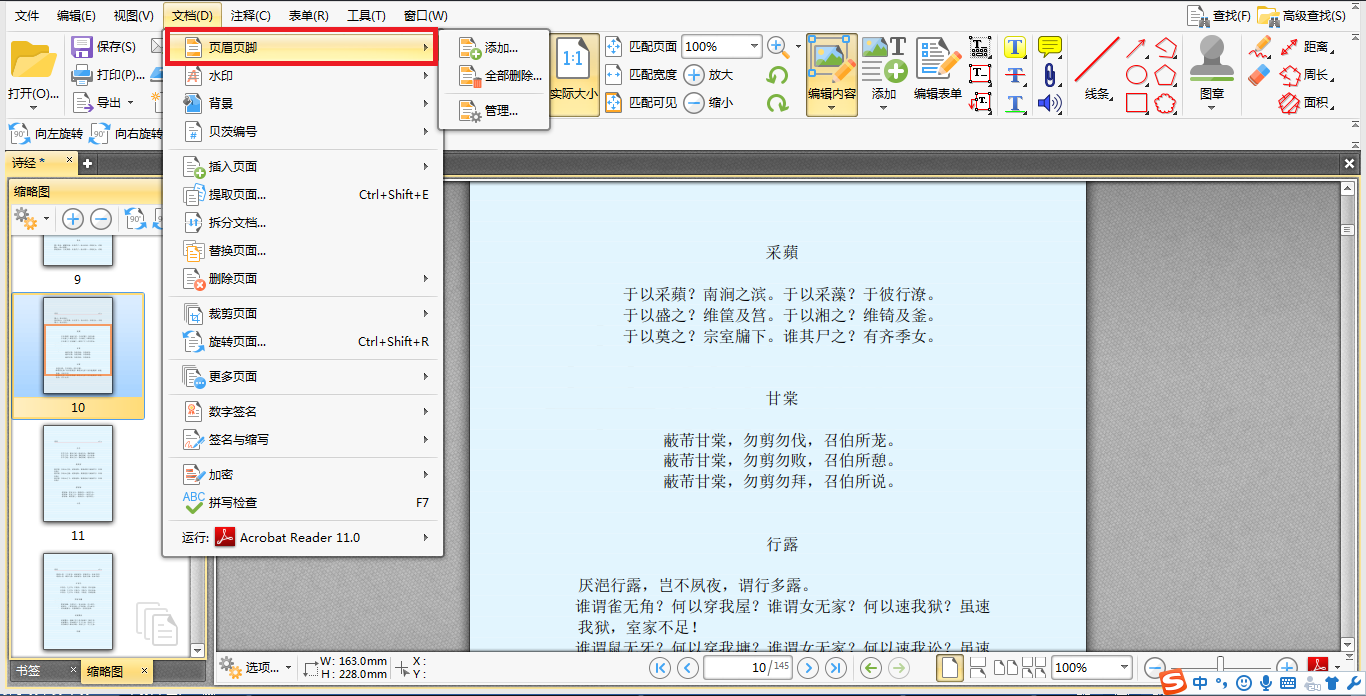Click the page number input field
This screenshot has height=696, width=1366.
pos(748,667)
